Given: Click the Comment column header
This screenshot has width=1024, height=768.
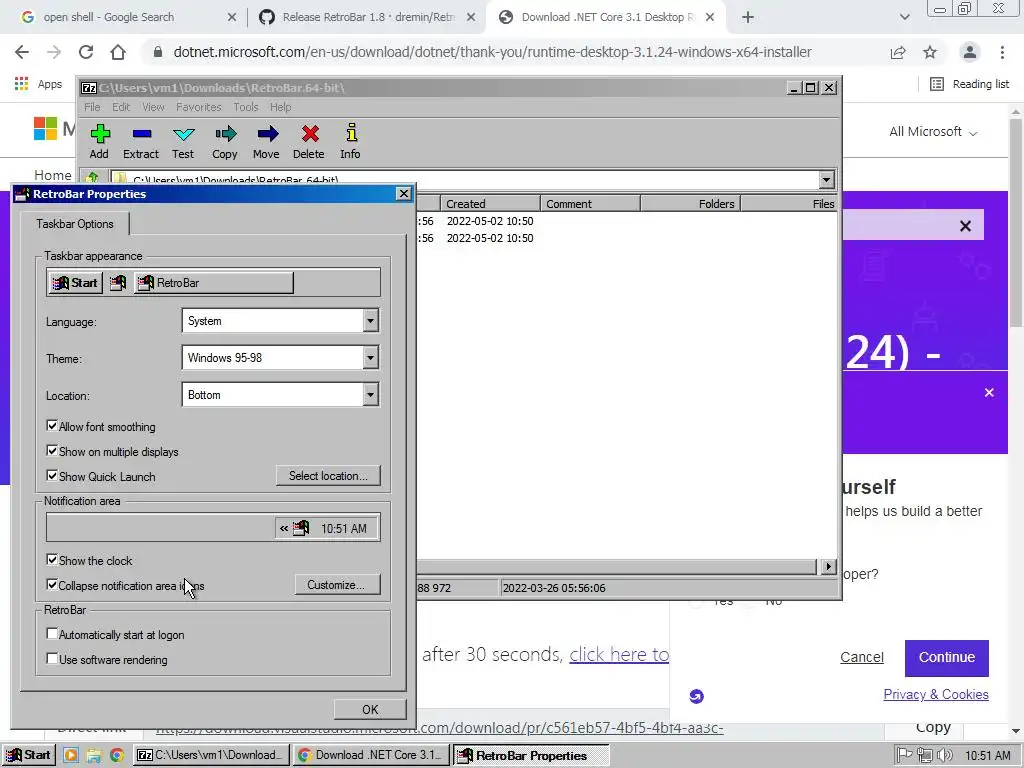Looking at the screenshot, I should point(590,204).
